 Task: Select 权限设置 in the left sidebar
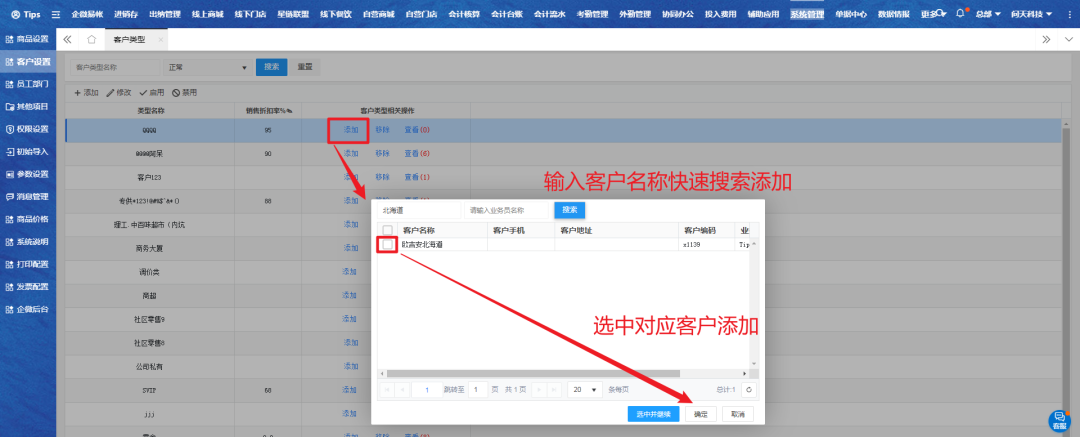(27, 129)
